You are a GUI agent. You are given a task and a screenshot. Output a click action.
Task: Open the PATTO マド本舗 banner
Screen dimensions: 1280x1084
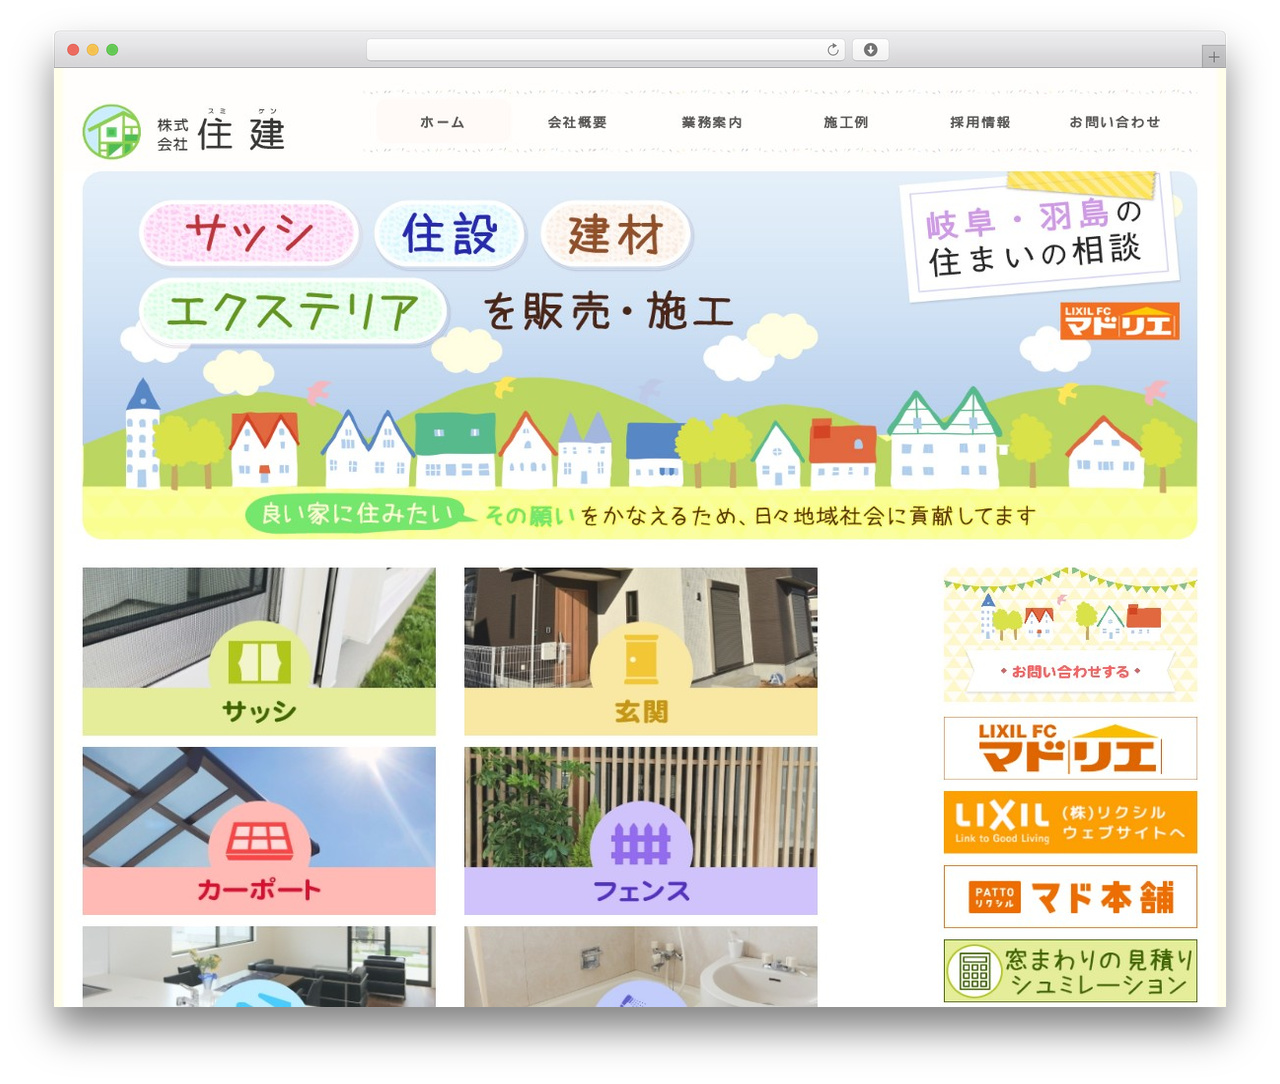tap(1070, 897)
